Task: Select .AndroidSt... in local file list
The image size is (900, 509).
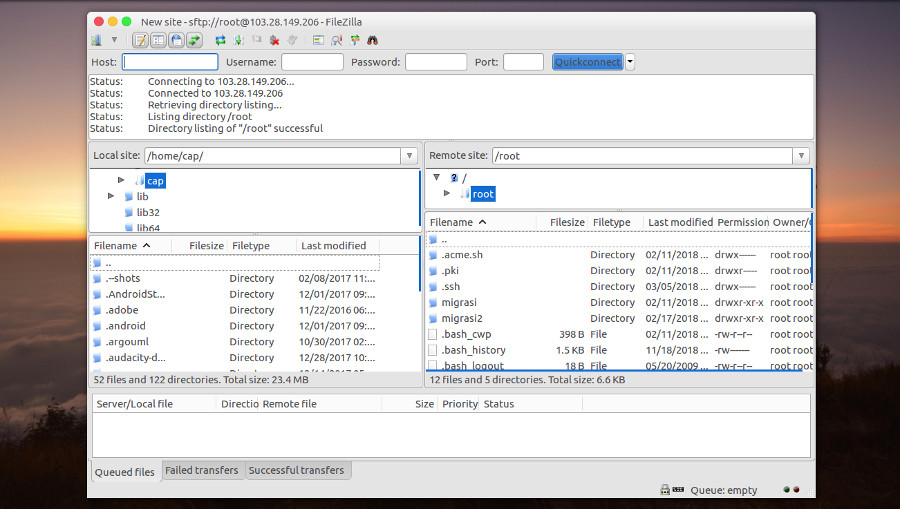Action: pyautogui.click(x=235, y=294)
